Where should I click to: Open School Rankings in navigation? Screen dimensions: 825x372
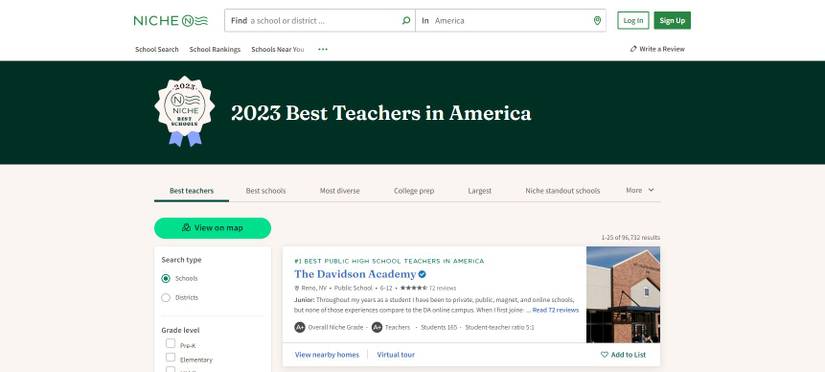click(x=215, y=49)
